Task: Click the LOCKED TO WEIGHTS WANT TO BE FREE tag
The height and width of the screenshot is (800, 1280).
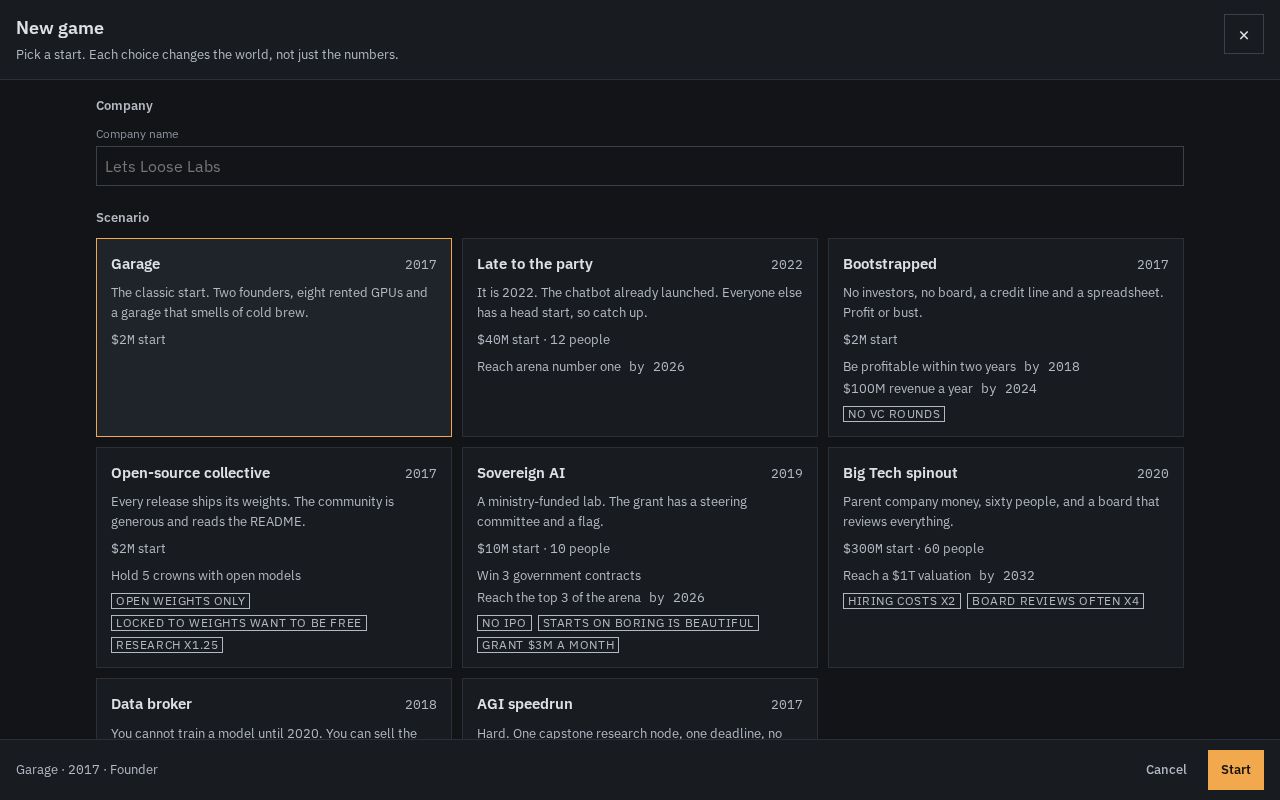Action: pyautogui.click(x=239, y=623)
